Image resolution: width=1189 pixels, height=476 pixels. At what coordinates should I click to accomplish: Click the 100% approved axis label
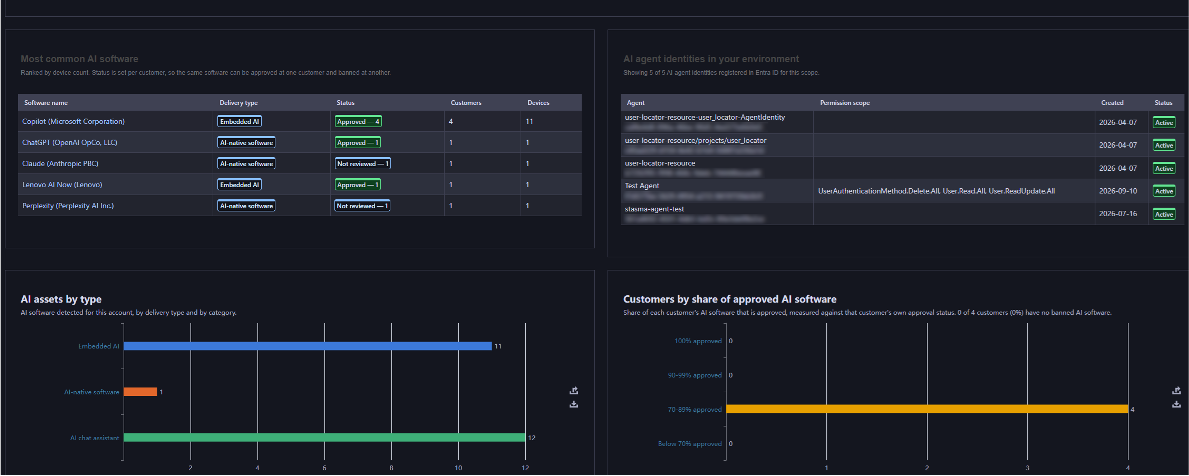point(698,341)
